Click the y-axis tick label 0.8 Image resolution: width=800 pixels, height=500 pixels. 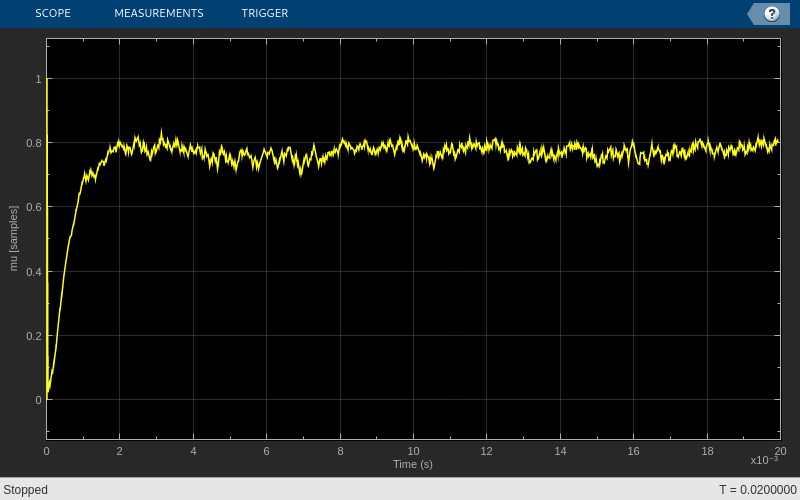[x=34, y=143]
